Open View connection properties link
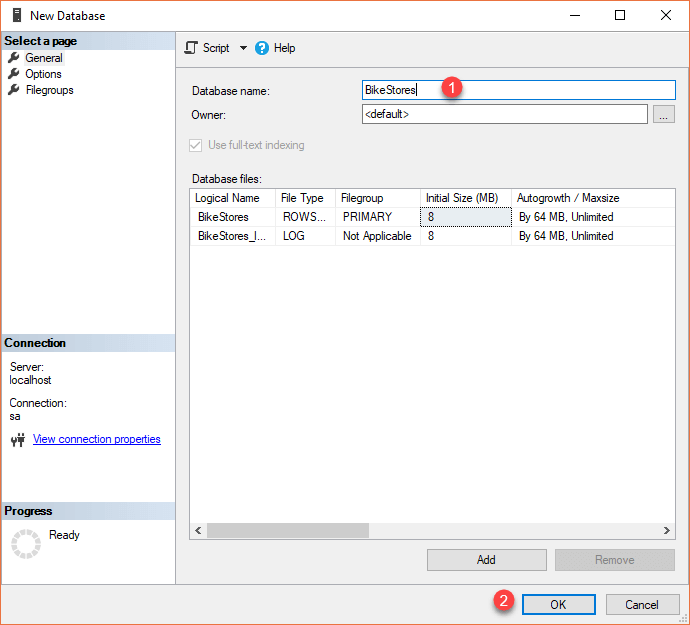The image size is (690, 625). coord(96,439)
